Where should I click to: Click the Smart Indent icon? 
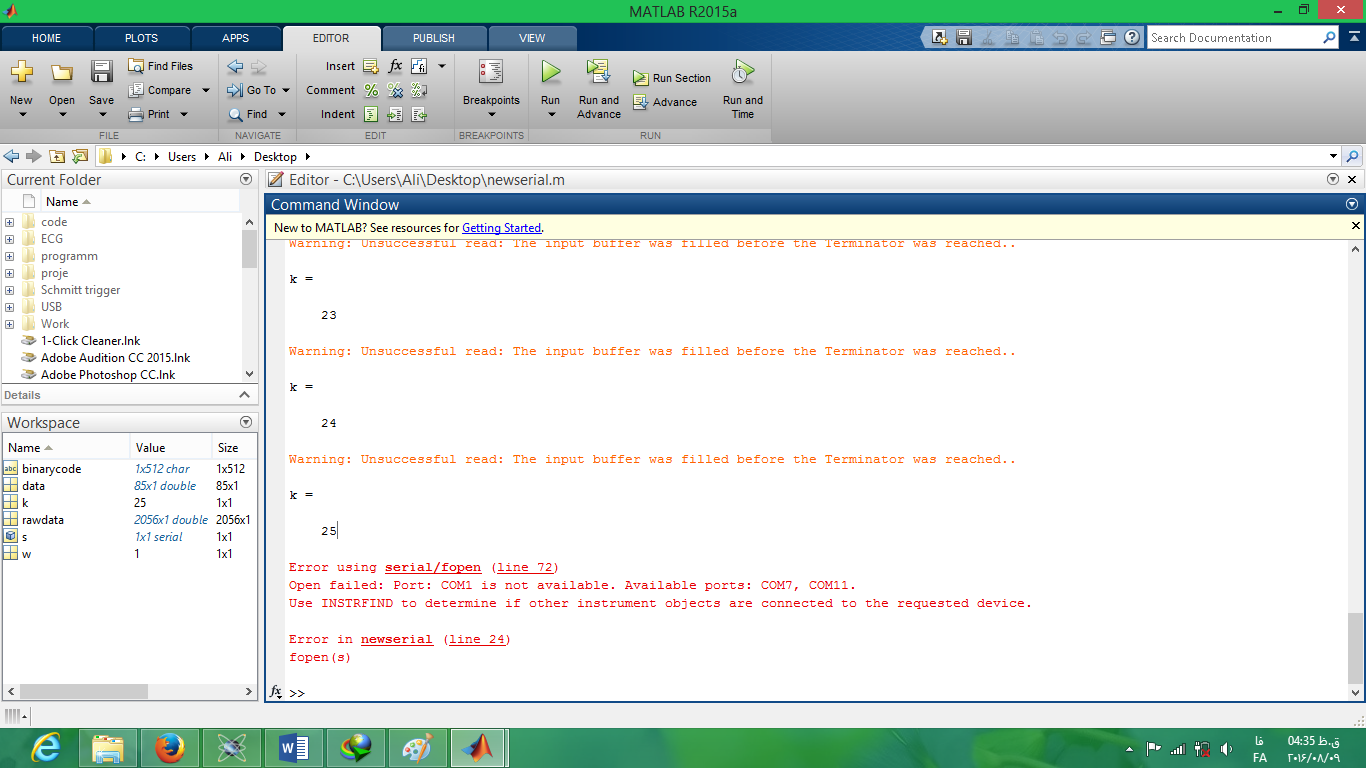pyautogui.click(x=371, y=114)
